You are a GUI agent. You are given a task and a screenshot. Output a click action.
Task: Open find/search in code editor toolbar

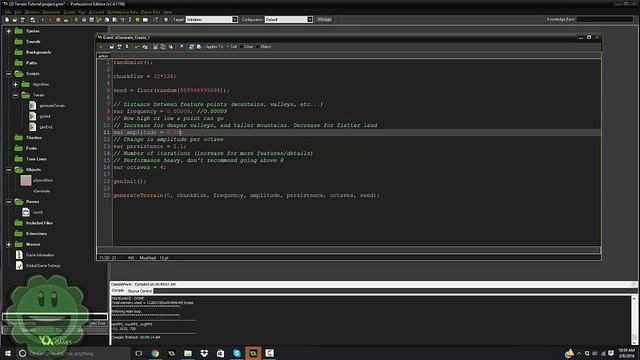[x=182, y=47]
